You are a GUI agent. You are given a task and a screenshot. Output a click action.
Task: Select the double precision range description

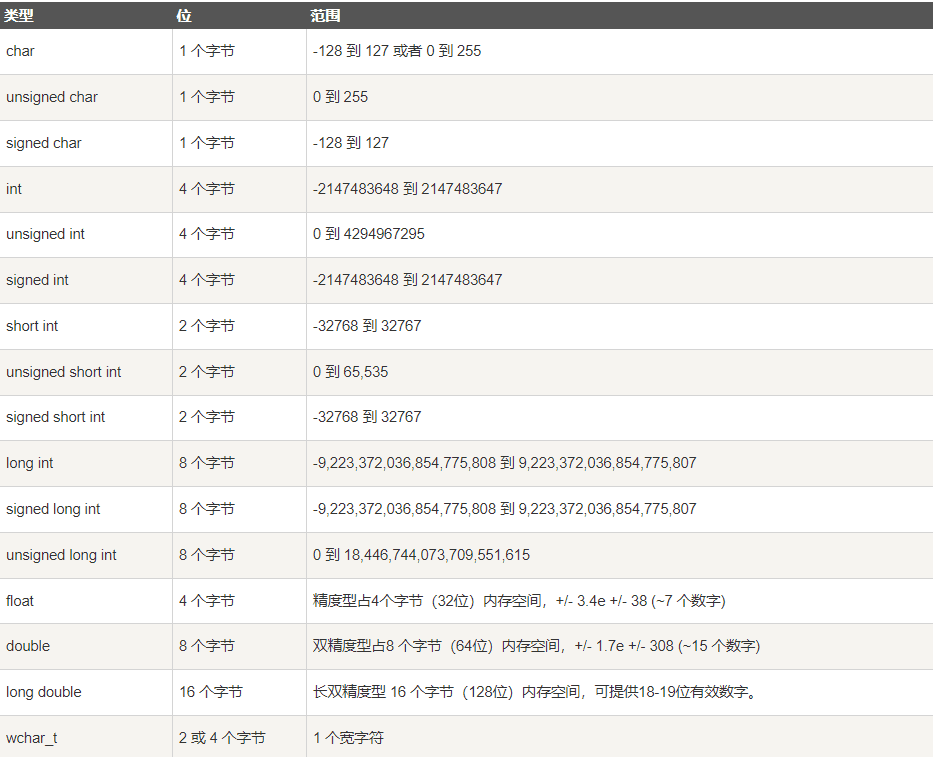click(x=536, y=646)
